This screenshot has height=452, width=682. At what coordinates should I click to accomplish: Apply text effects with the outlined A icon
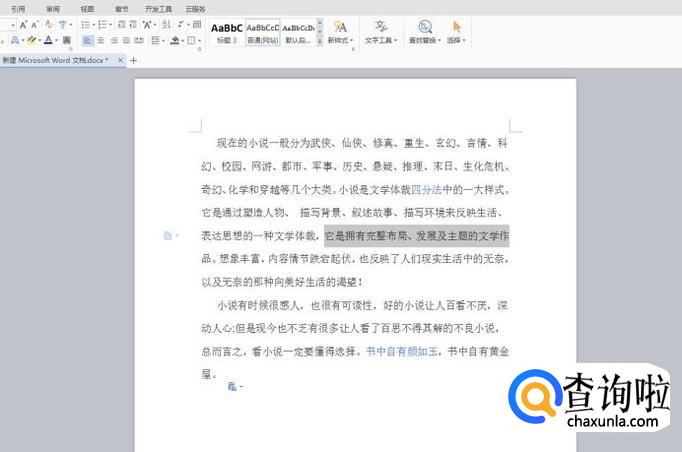(x=15, y=40)
